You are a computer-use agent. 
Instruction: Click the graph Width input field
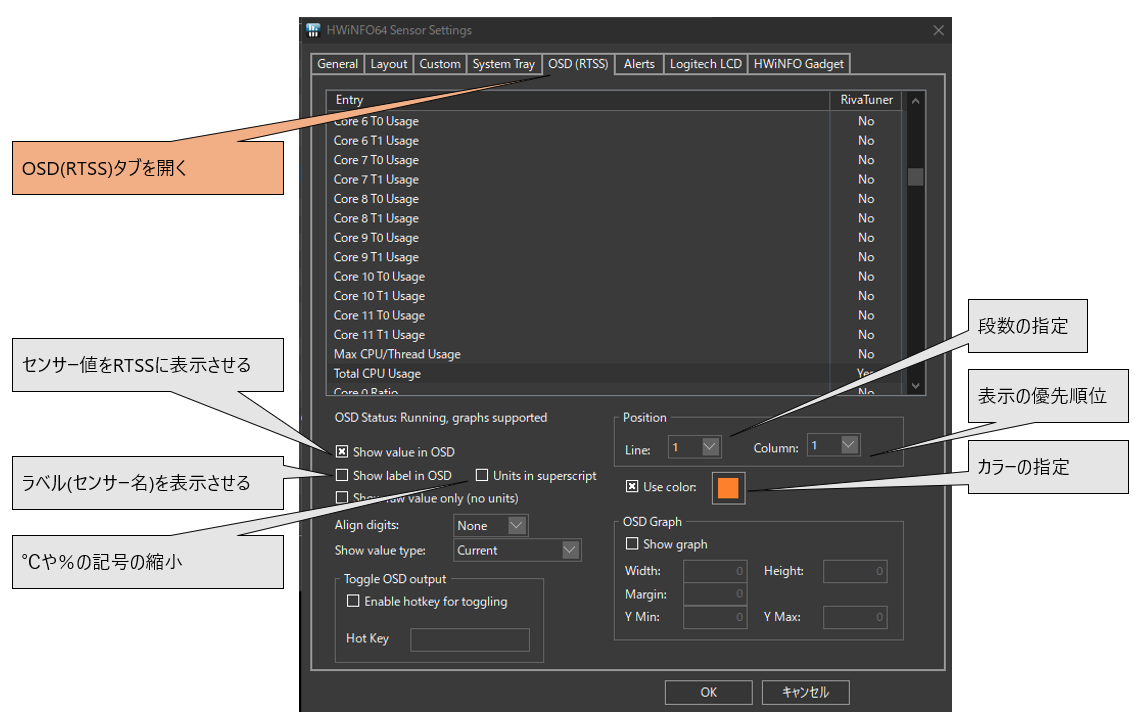click(x=715, y=571)
